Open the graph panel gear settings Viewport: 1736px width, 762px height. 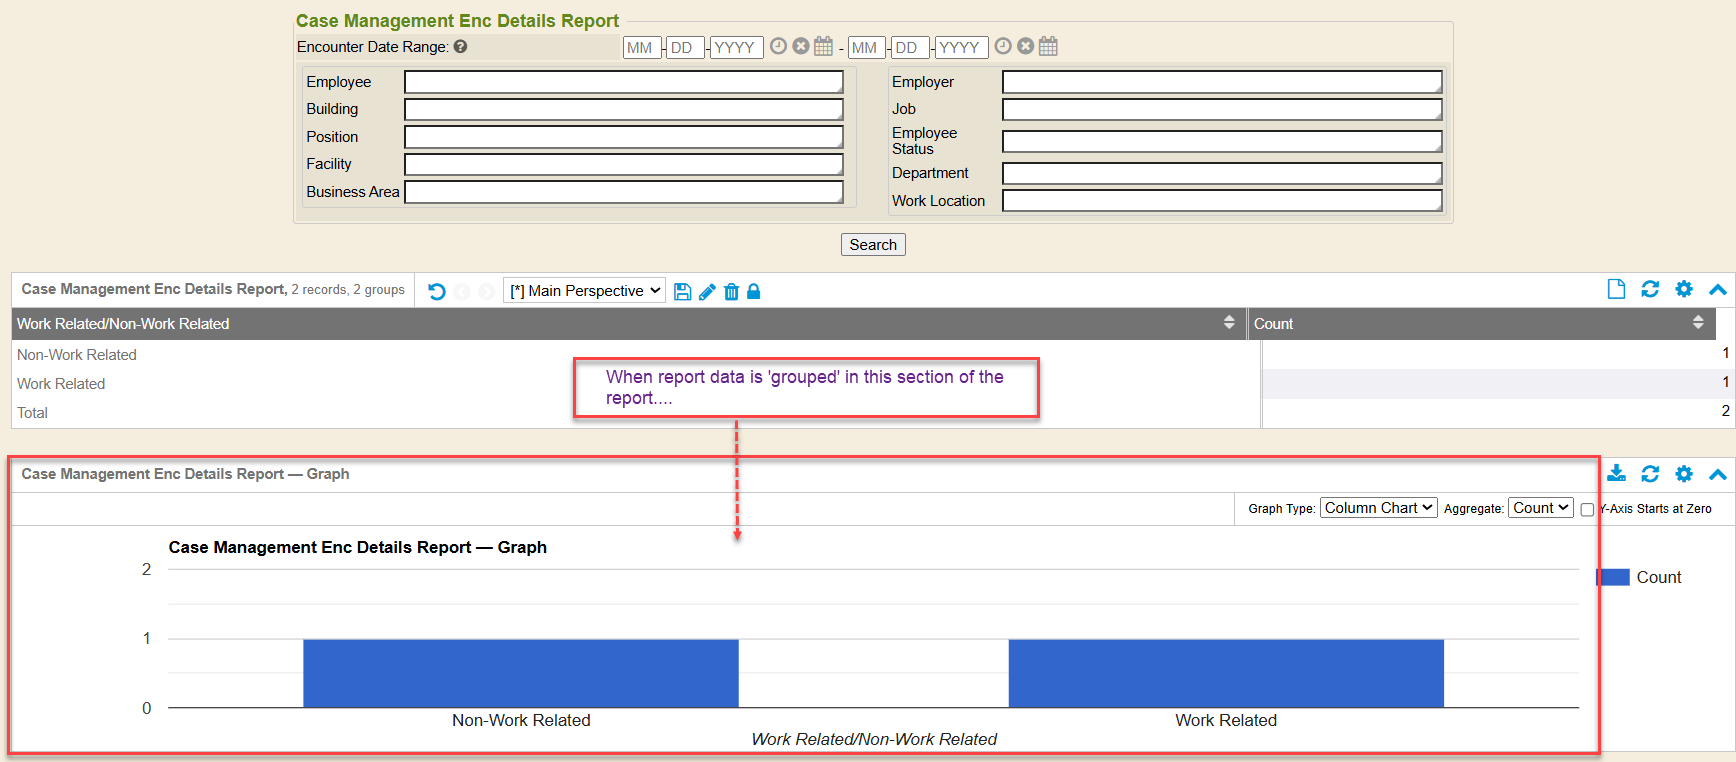pyautogui.click(x=1684, y=474)
